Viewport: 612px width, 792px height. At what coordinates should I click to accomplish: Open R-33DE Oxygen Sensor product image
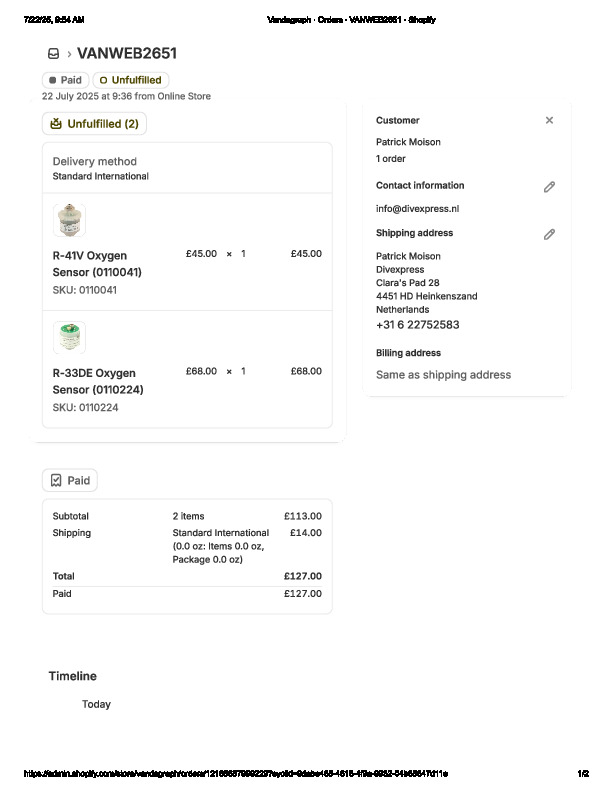point(69,338)
